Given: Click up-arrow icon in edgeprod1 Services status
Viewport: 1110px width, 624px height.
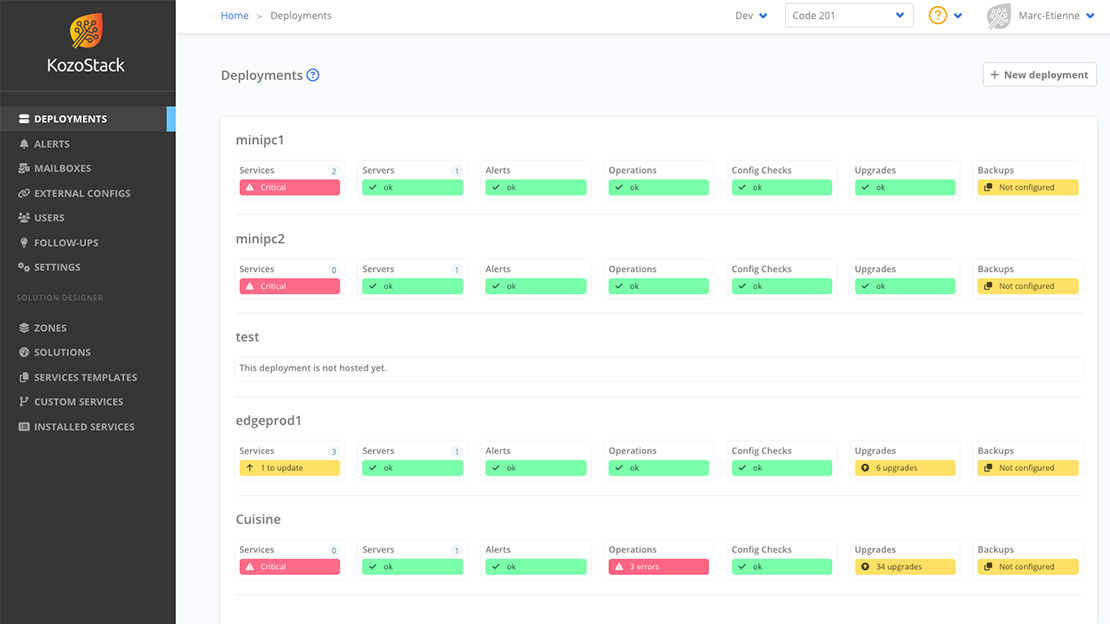Looking at the screenshot, I should click(x=250, y=468).
